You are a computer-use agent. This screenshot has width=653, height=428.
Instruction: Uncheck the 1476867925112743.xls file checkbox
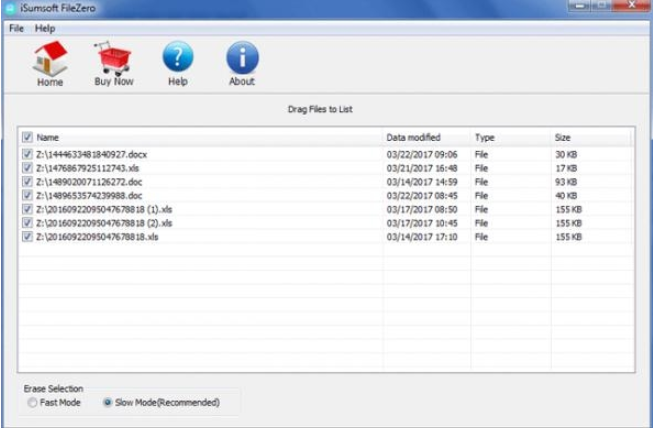tap(27, 169)
